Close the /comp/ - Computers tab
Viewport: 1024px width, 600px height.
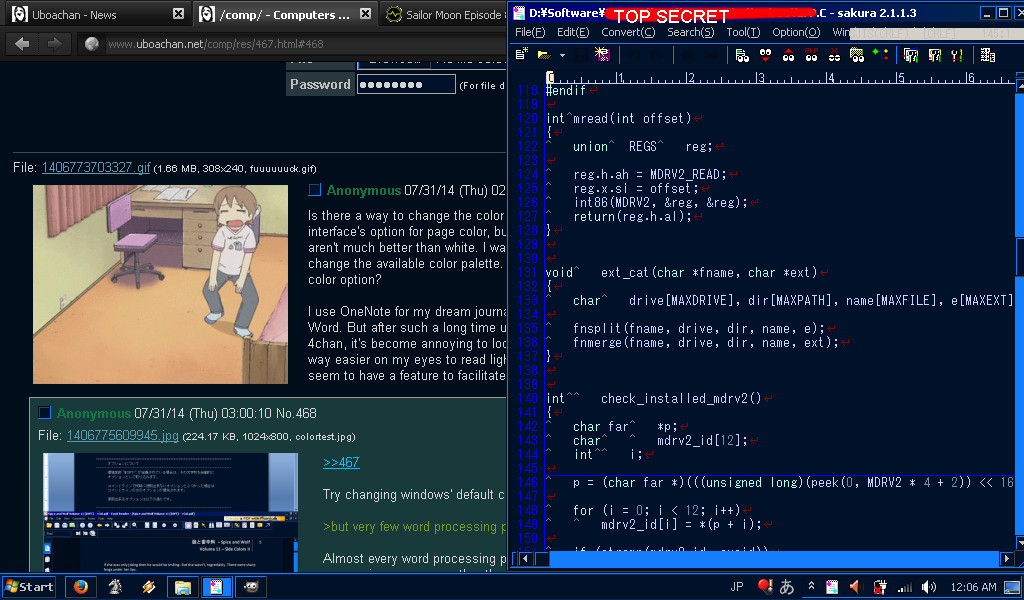[x=366, y=14]
